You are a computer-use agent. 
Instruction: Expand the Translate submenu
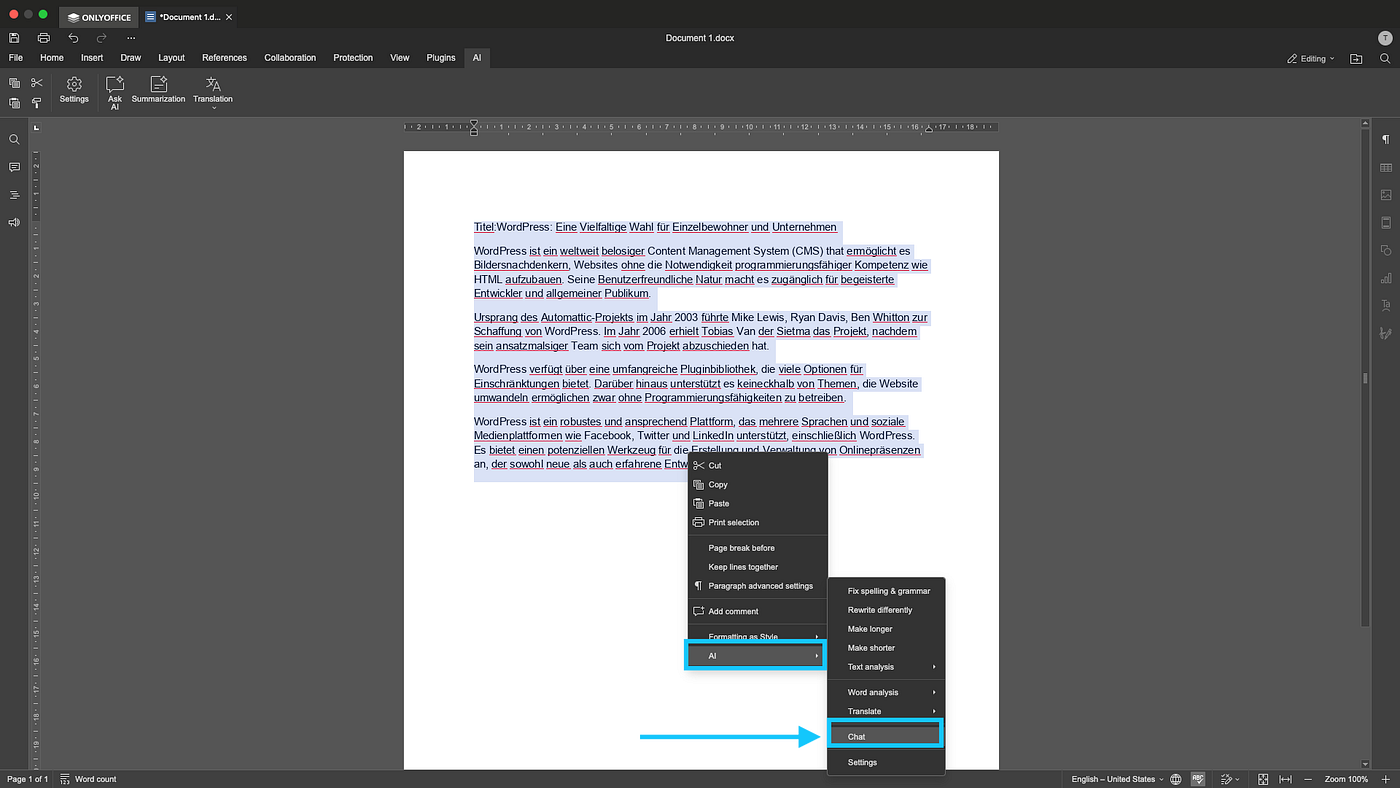[887, 711]
